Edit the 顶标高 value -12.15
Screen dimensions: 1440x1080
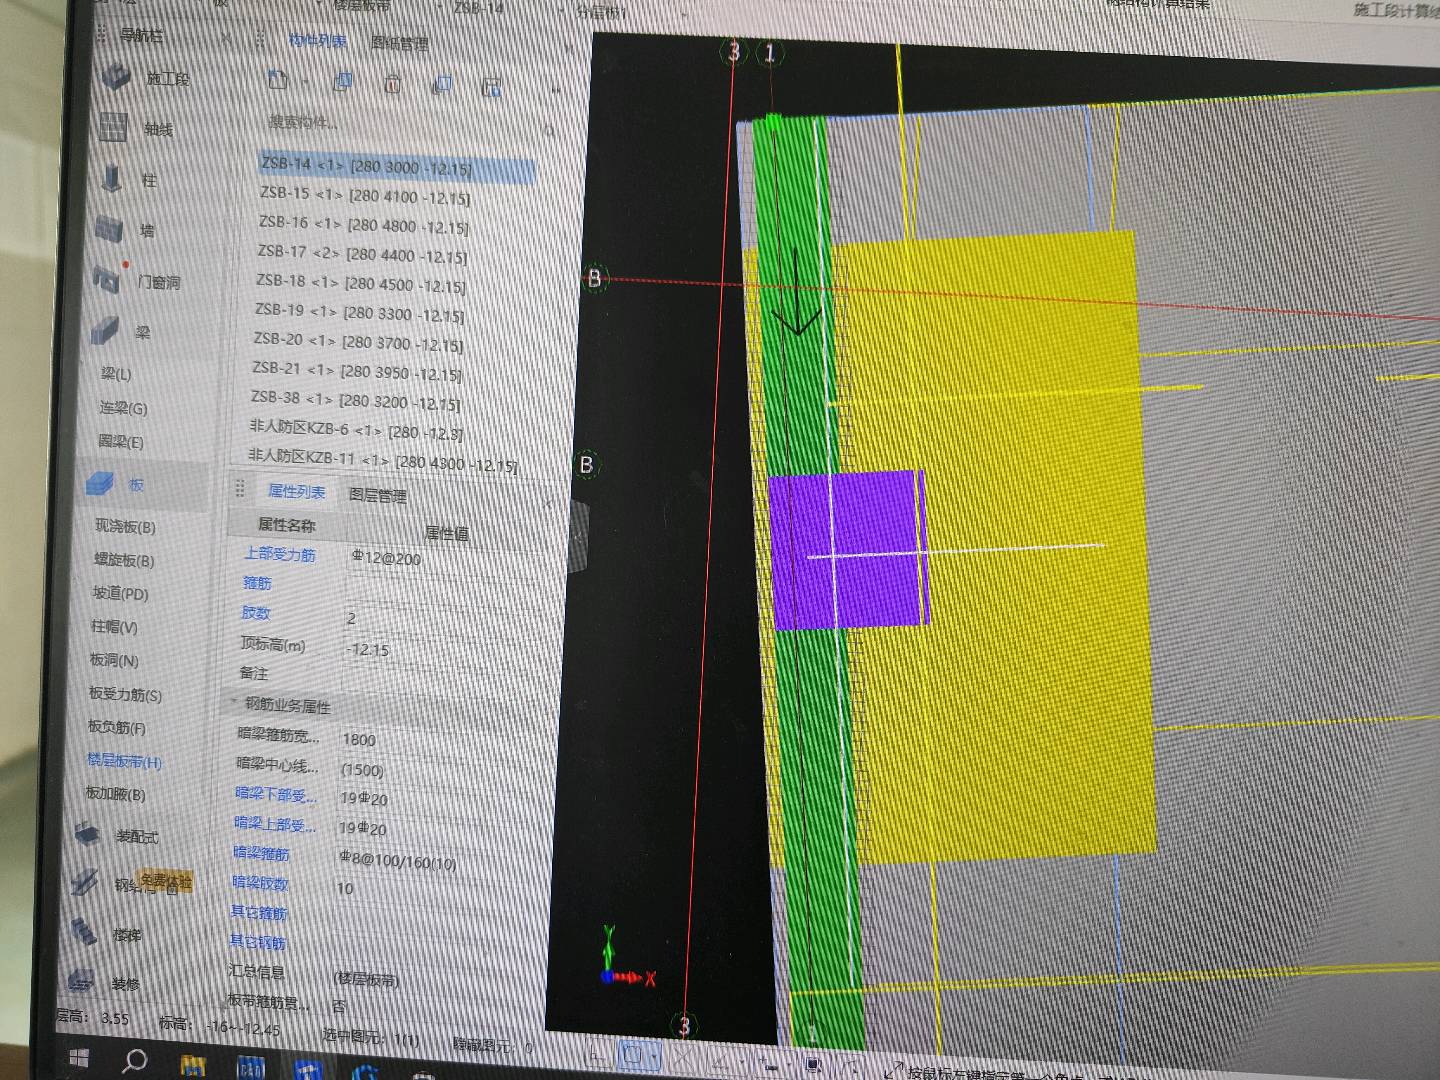(367, 649)
